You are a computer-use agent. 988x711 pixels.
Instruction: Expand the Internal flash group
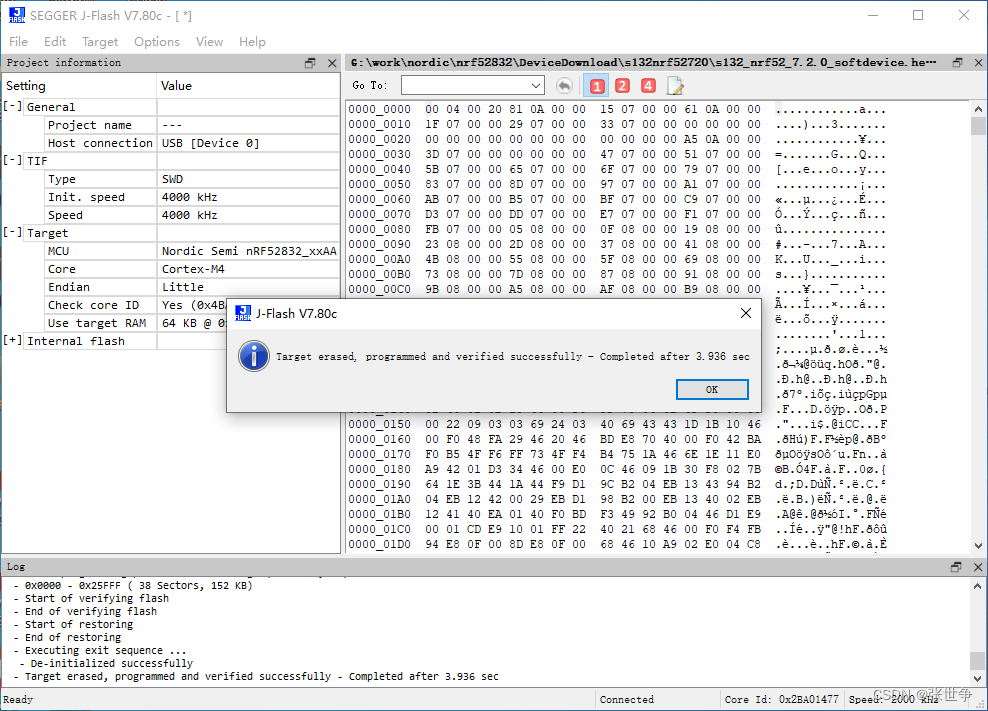tap(13, 340)
